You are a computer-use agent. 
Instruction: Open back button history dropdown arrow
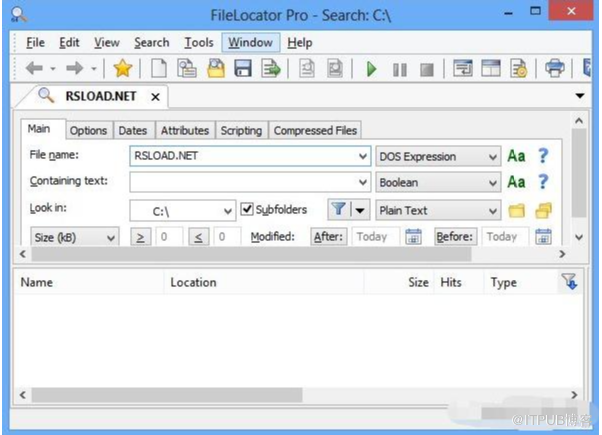(53, 69)
